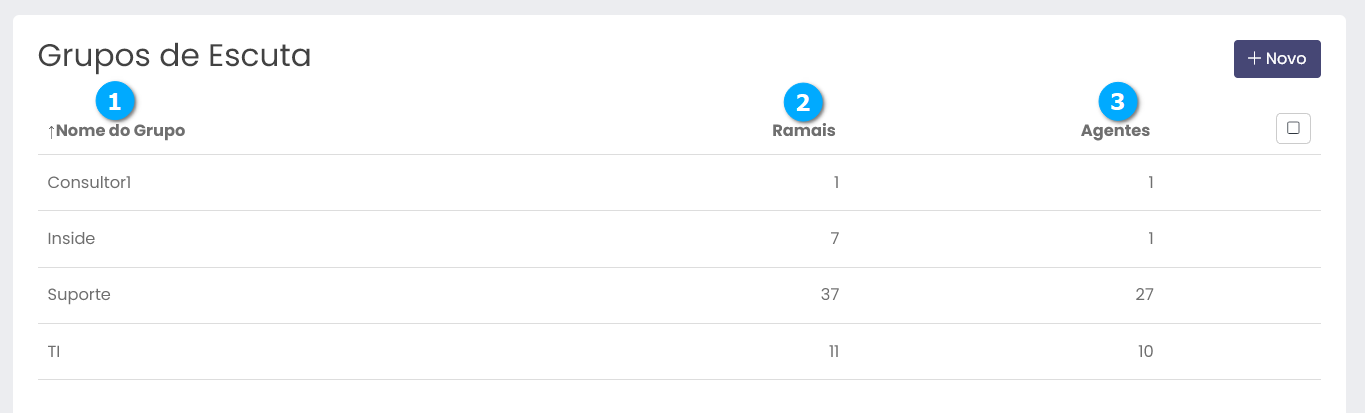
Task: Select the TI group row
Action: tap(55, 351)
